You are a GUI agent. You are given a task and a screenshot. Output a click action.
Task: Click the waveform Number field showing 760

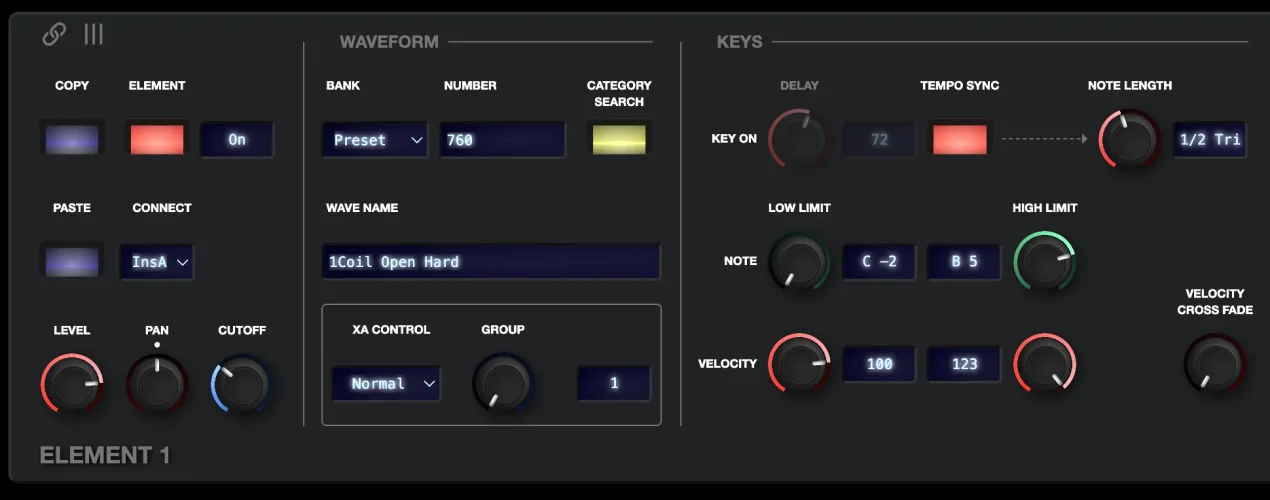pos(502,140)
